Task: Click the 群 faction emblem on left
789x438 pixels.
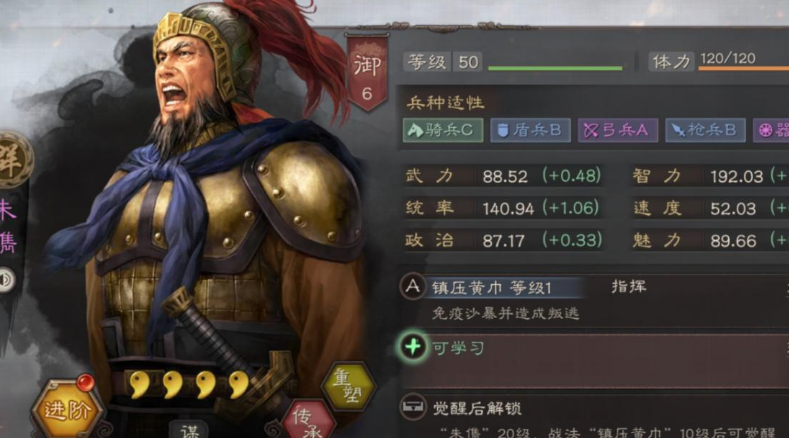Action: 12,161
